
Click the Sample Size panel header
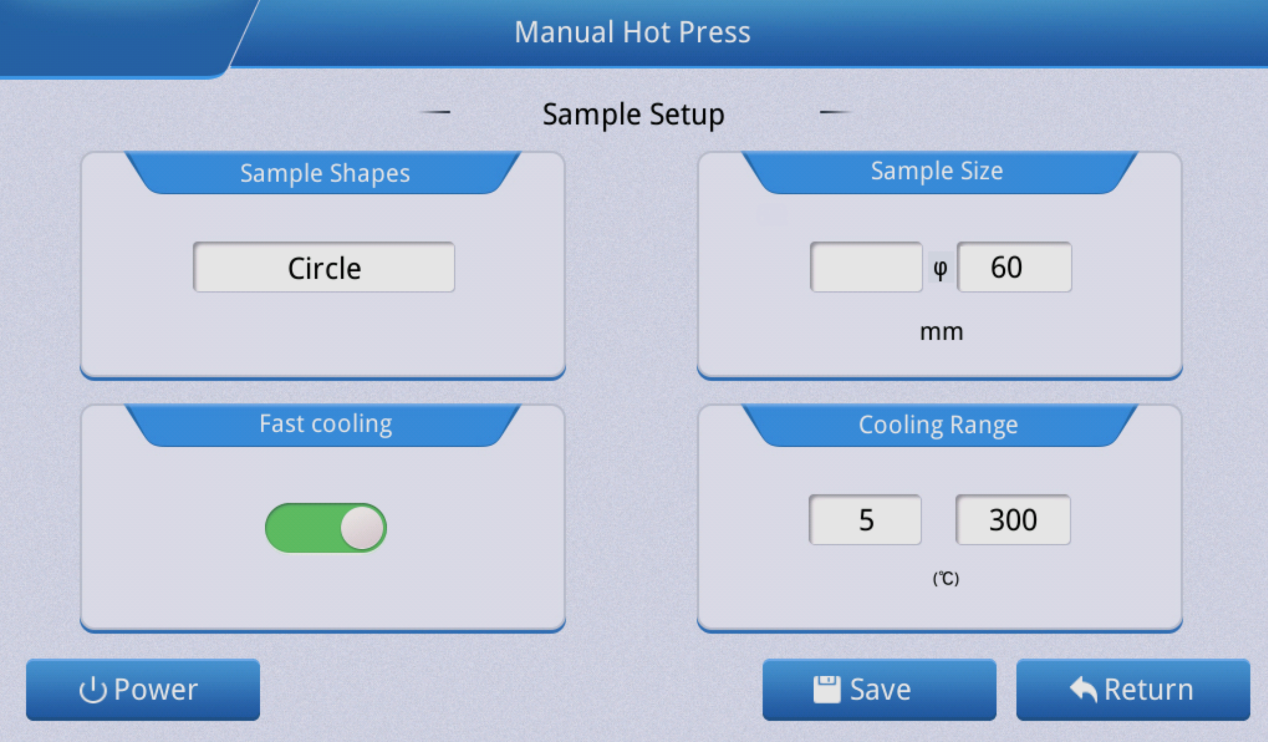coord(937,172)
